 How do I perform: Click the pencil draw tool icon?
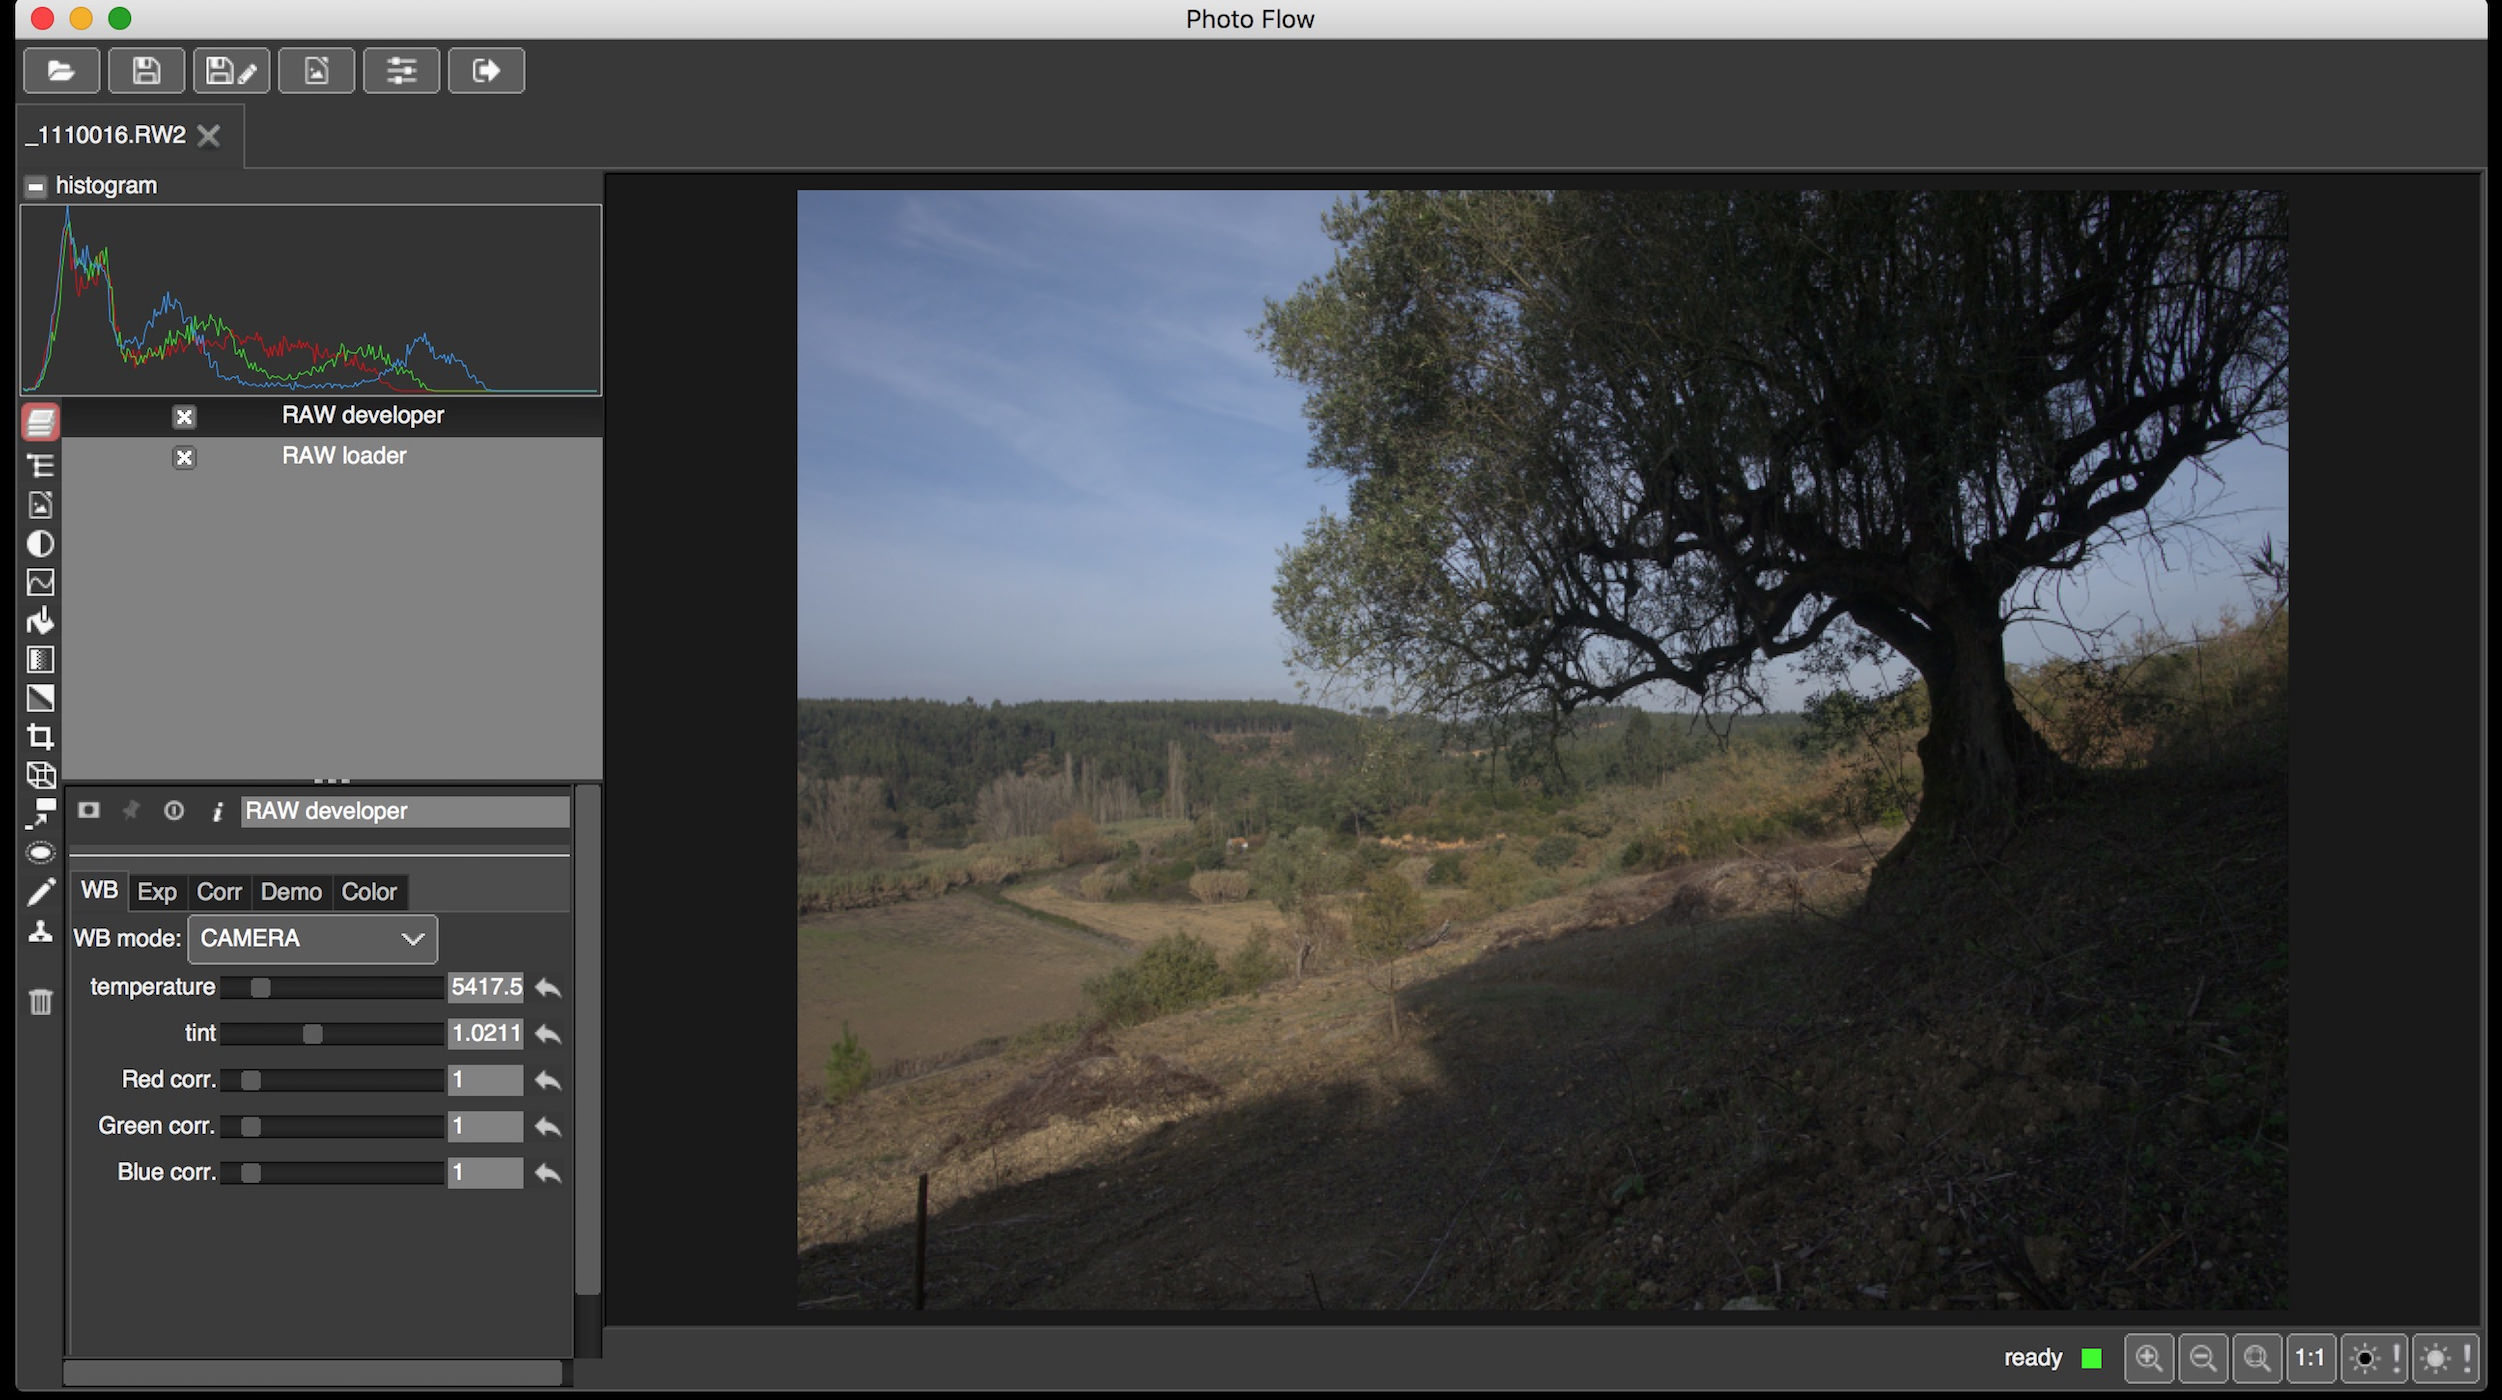click(40, 892)
